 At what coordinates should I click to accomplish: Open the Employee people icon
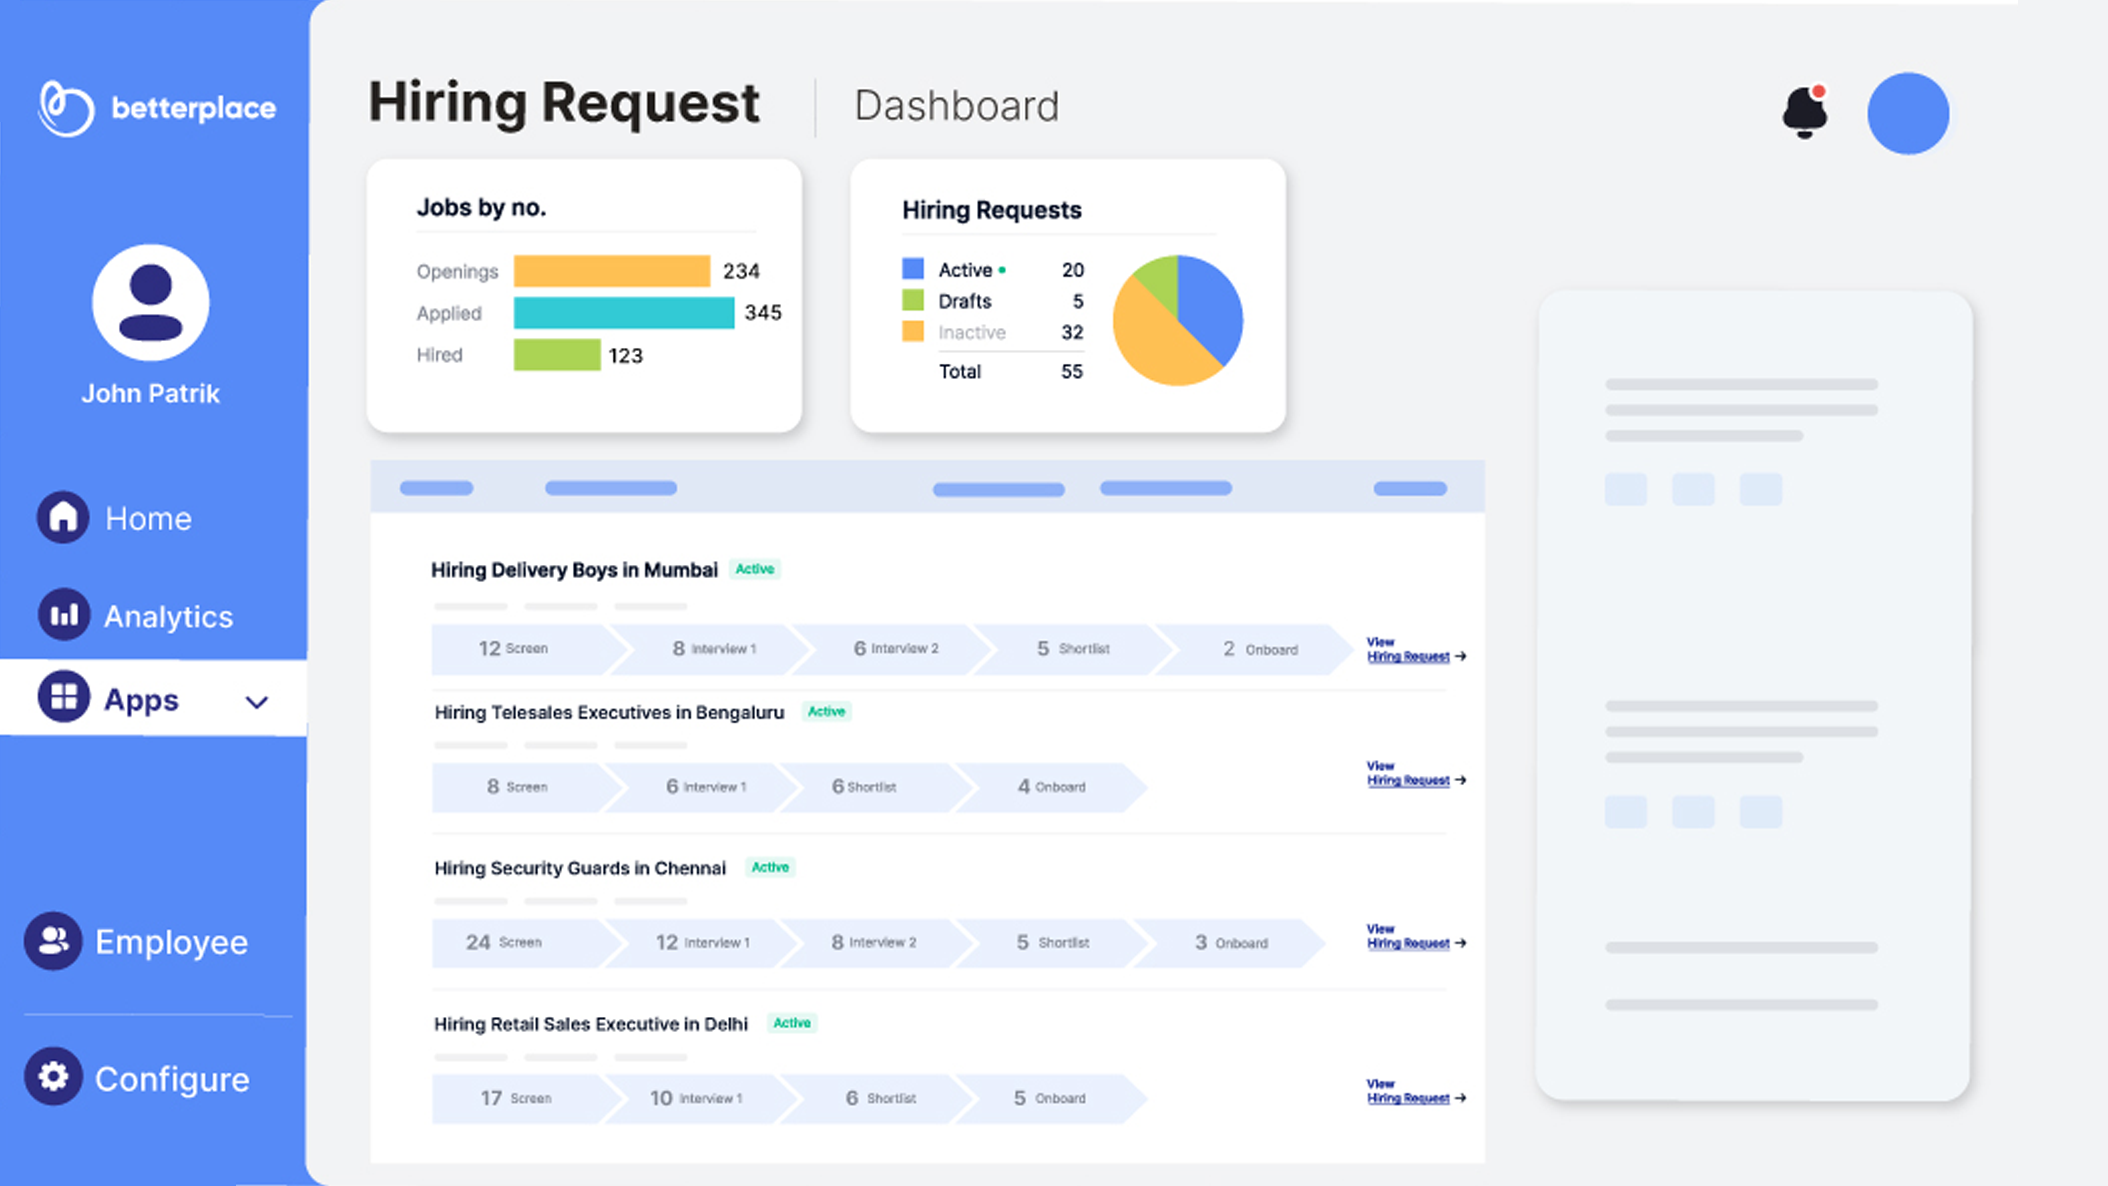[53, 941]
